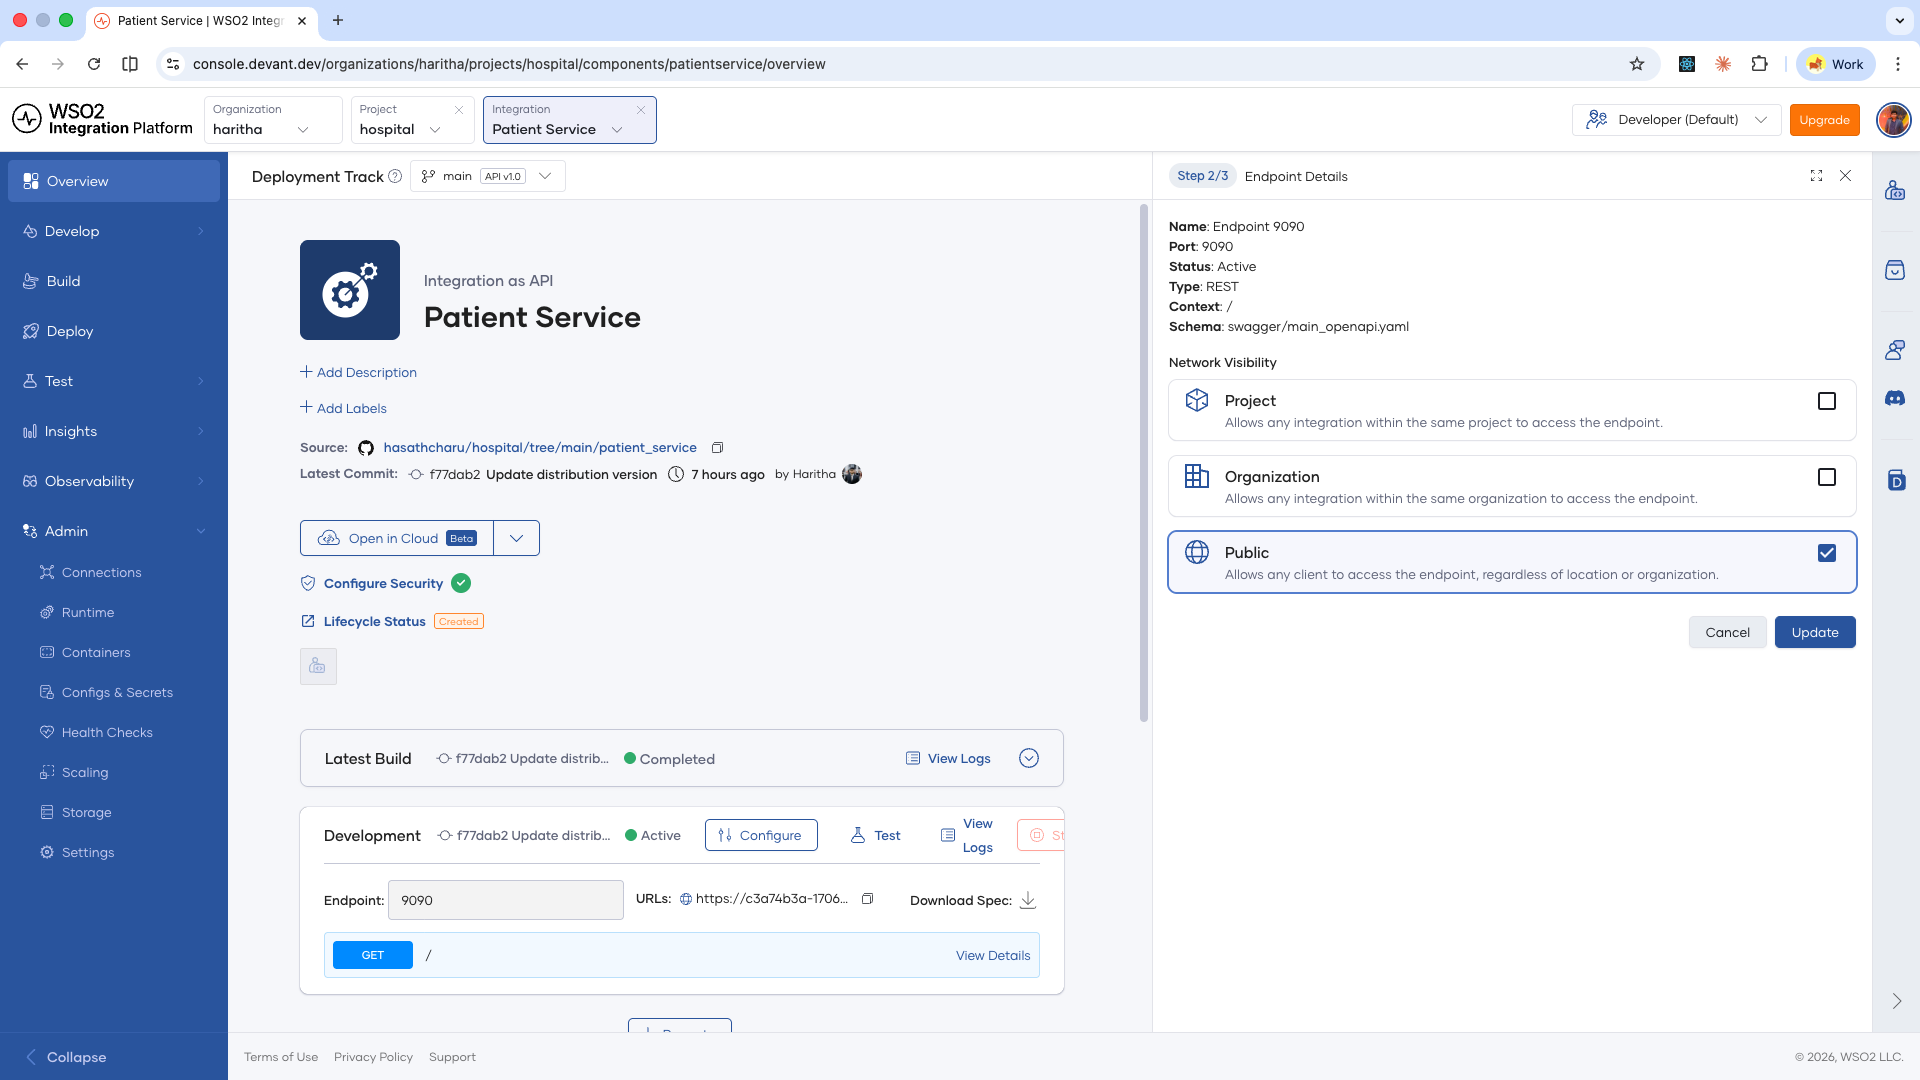The height and width of the screenshot is (1080, 1920).
Task: Open browser extensions puzzle icon
Action: point(1759,64)
